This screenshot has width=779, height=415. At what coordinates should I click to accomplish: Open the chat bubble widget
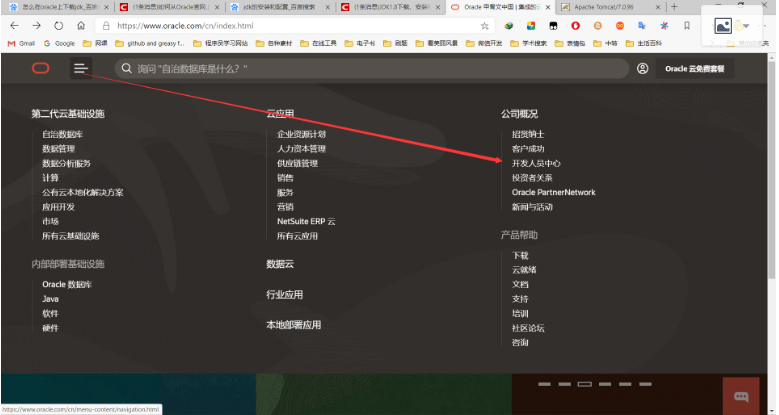pyautogui.click(x=741, y=396)
